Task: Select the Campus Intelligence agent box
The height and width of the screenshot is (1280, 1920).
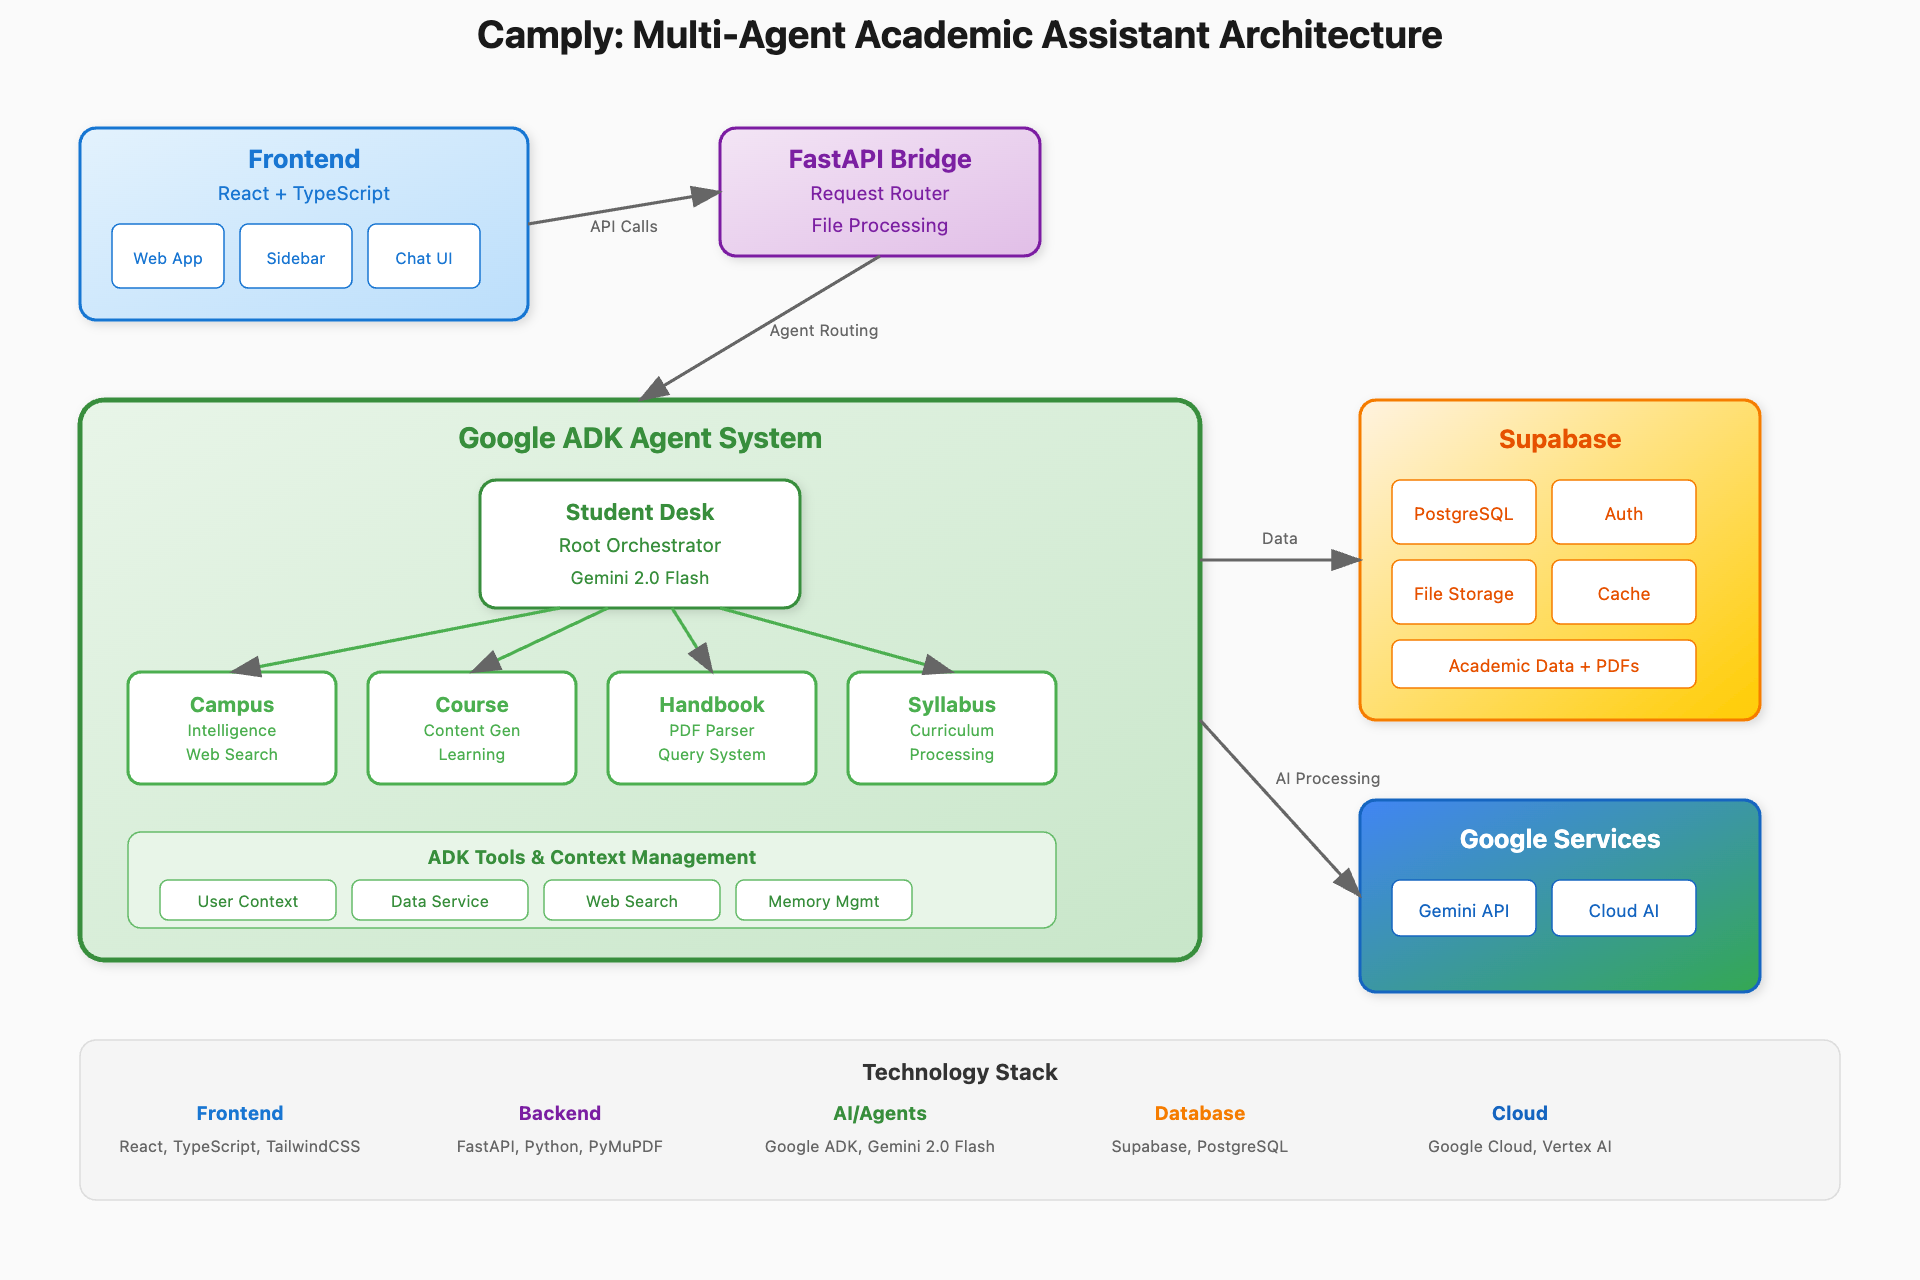Action: tap(232, 728)
